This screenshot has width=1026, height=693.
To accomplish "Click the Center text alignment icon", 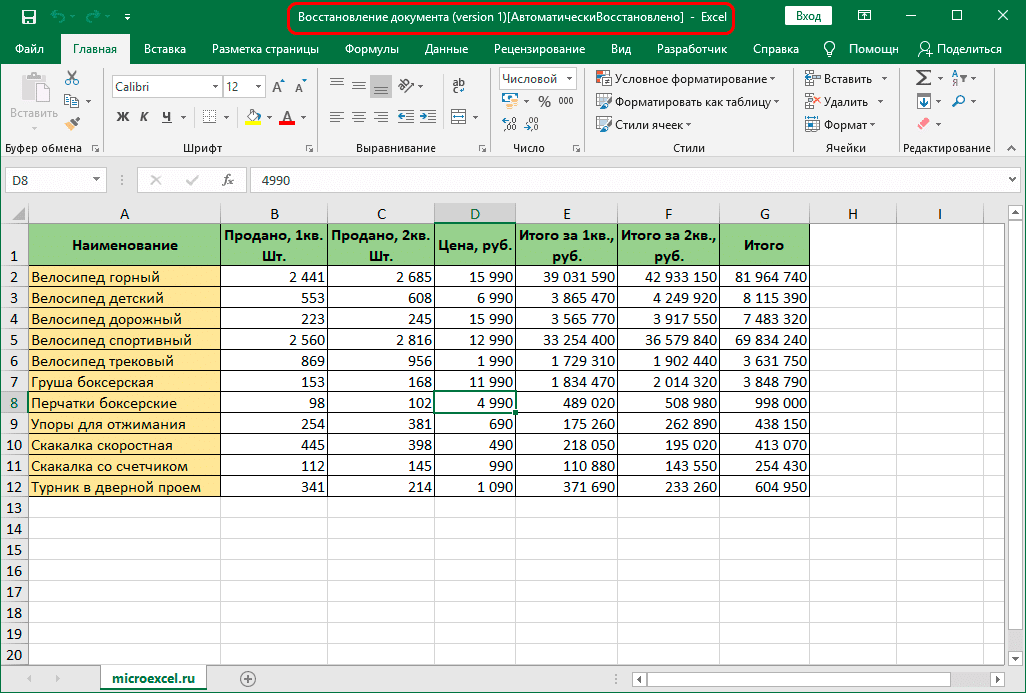I will (358, 117).
